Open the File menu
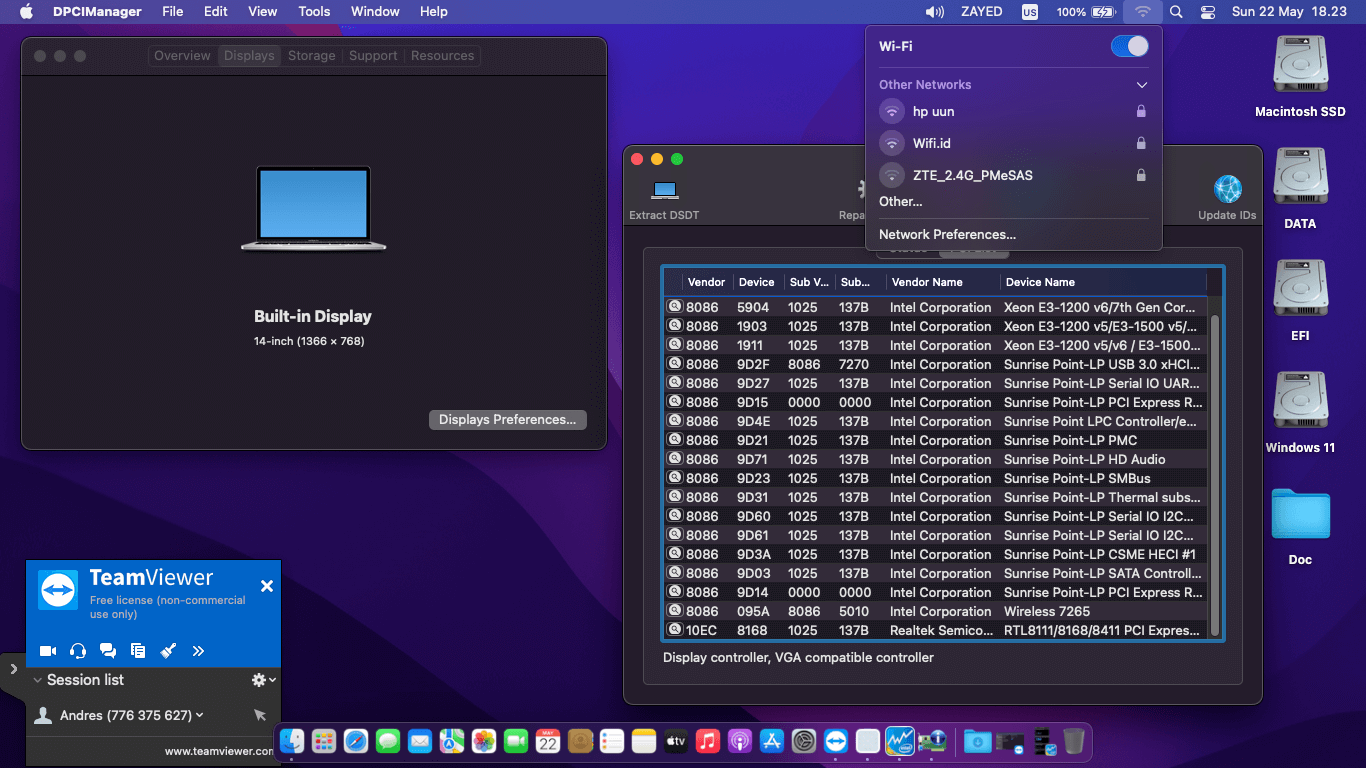Viewport: 1366px width, 768px height. tap(173, 12)
